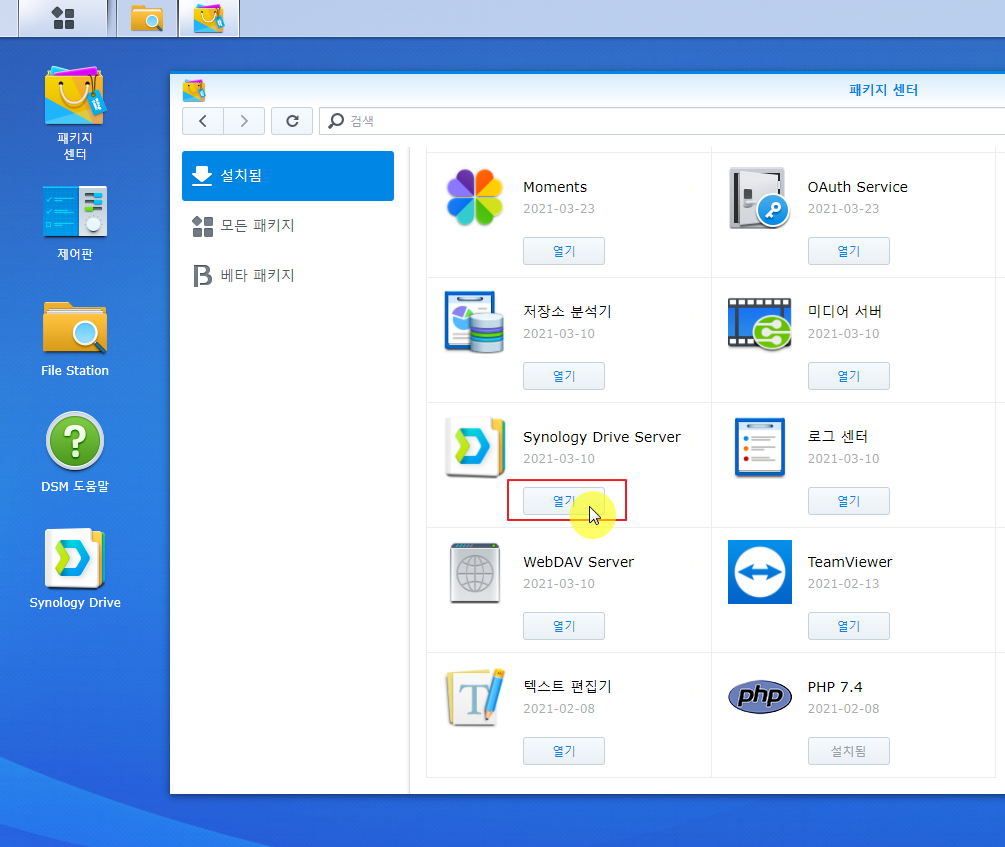Click the WebDAV Server package icon
Viewport: 1005px width, 847px height.
[x=475, y=573]
